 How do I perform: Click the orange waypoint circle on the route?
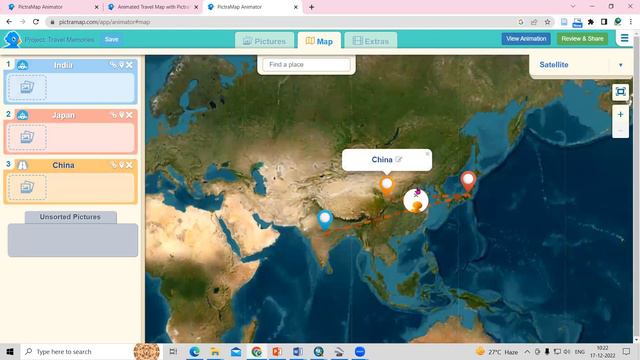416,201
